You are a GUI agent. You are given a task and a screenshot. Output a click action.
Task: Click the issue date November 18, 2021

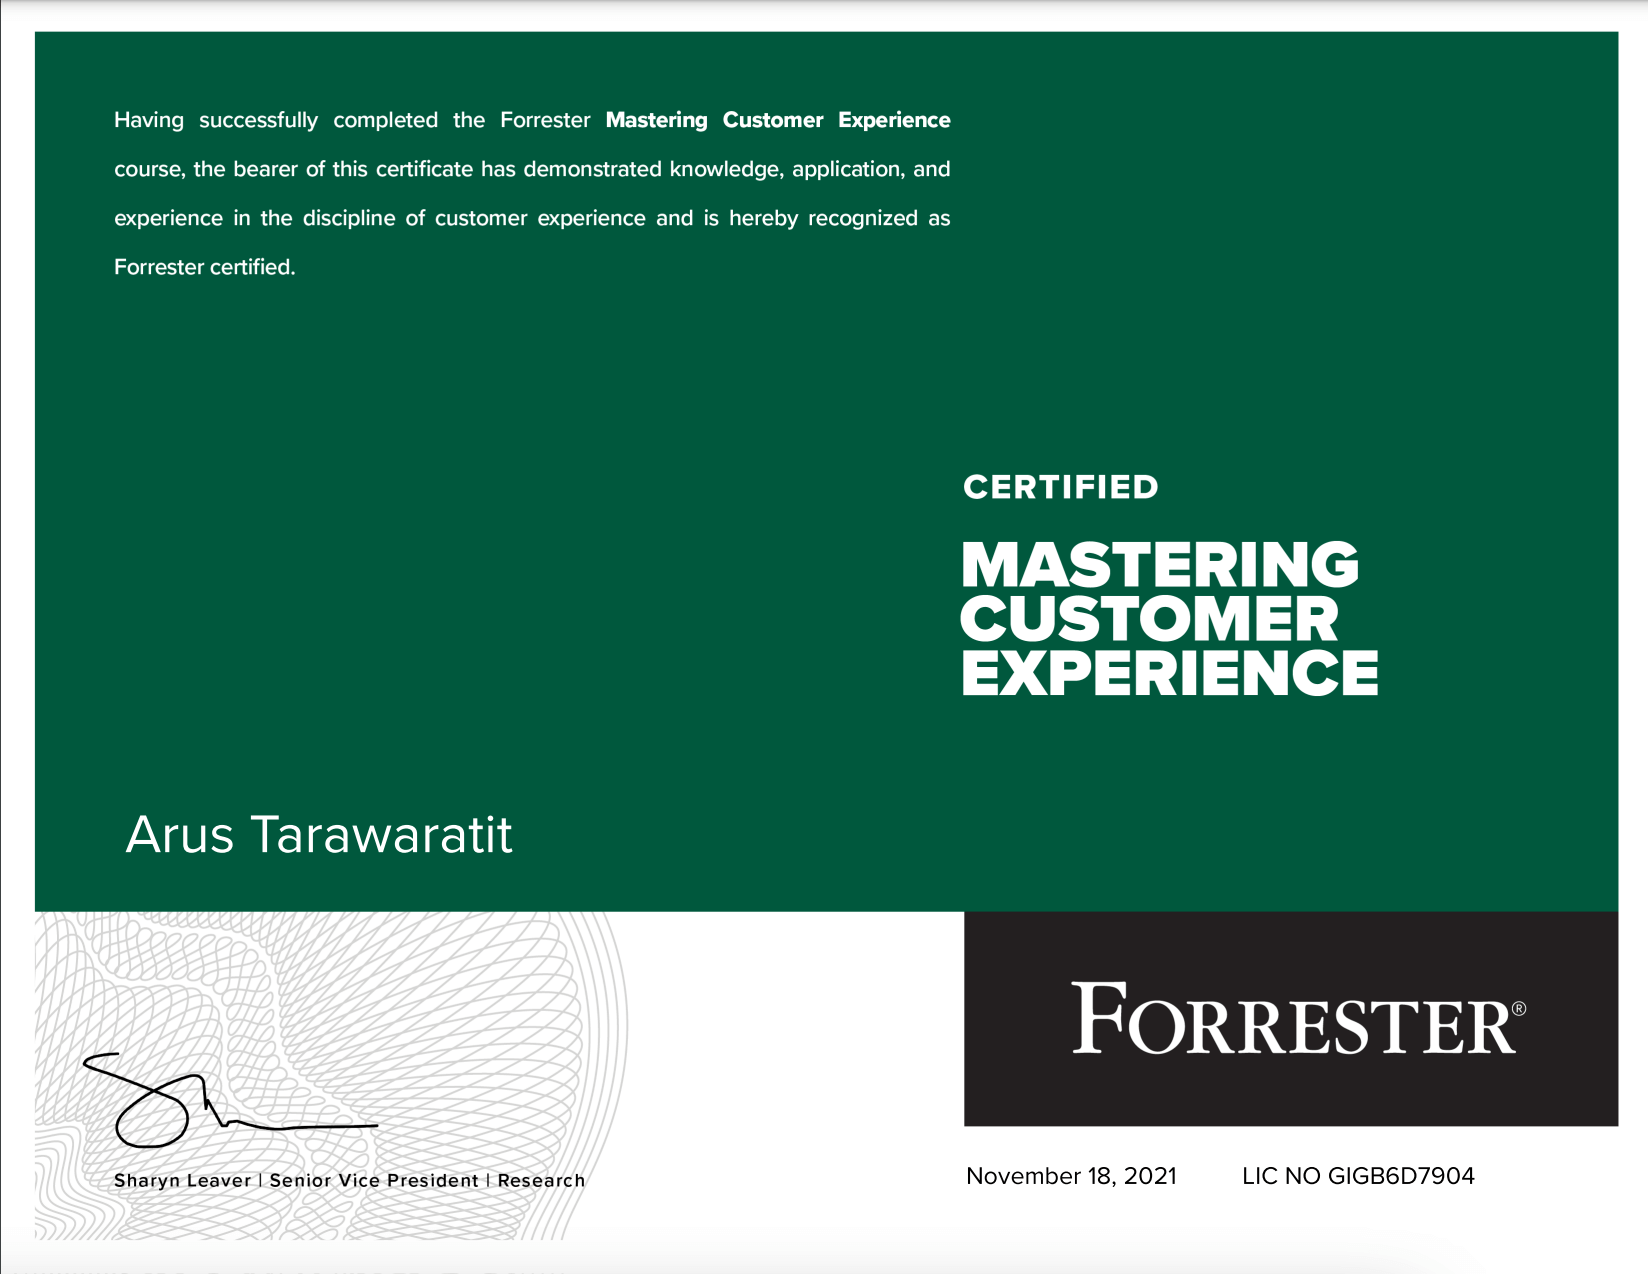(x=1071, y=1176)
